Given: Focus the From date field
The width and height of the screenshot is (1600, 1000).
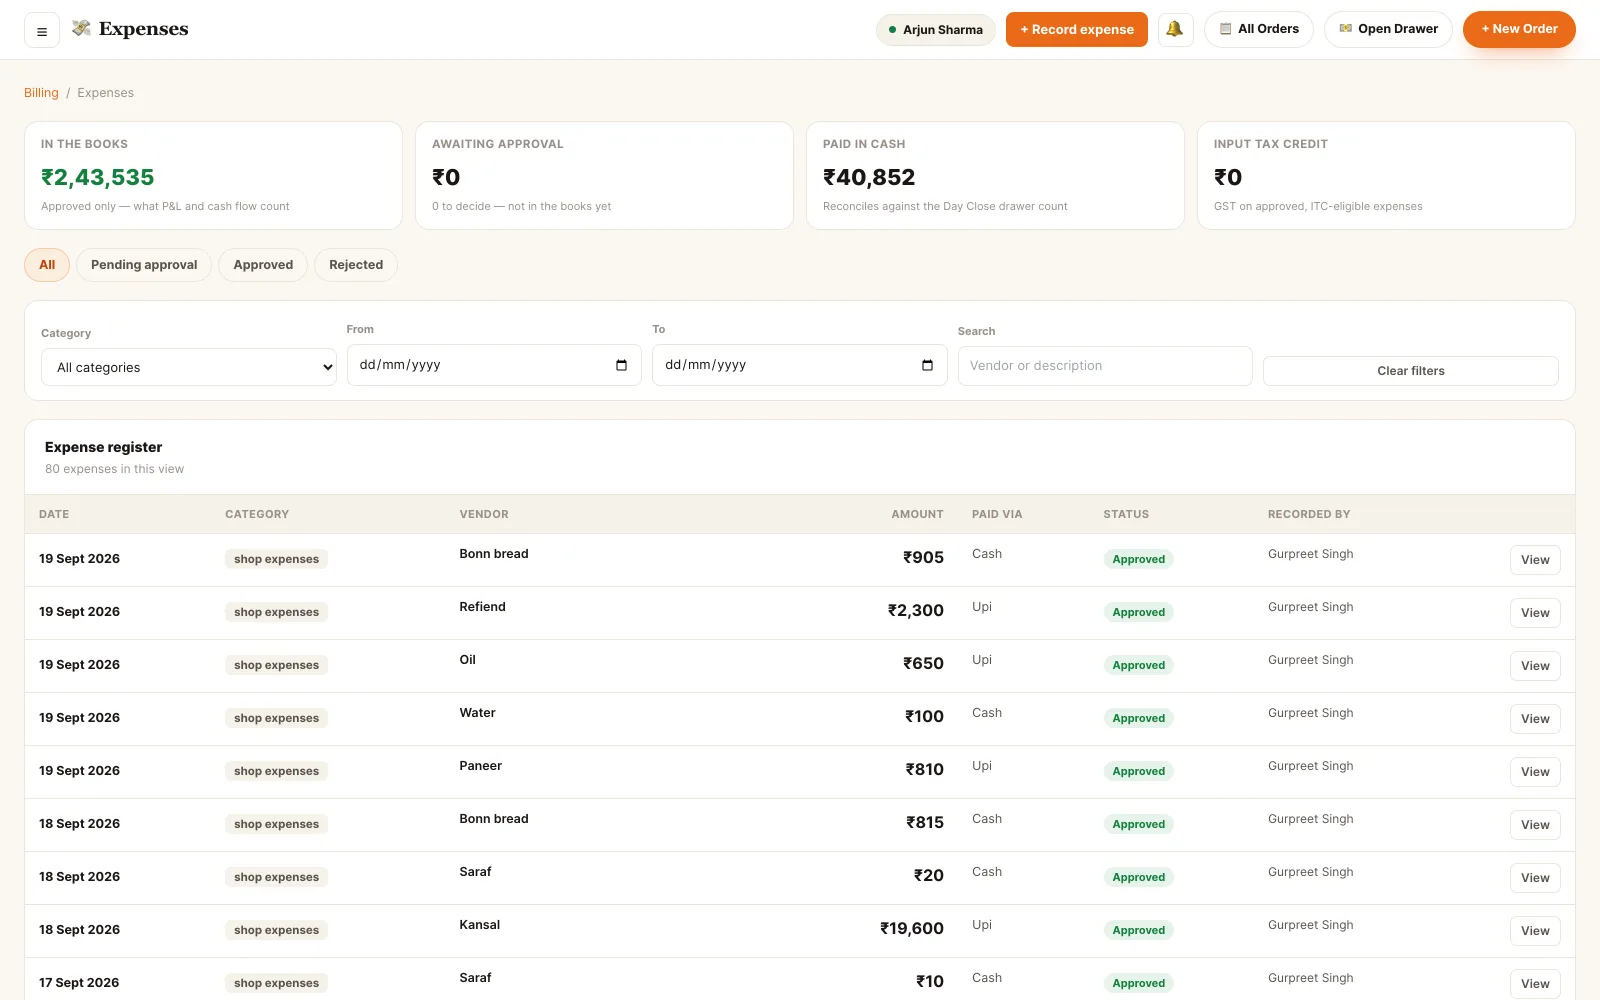Looking at the screenshot, I should click(494, 365).
